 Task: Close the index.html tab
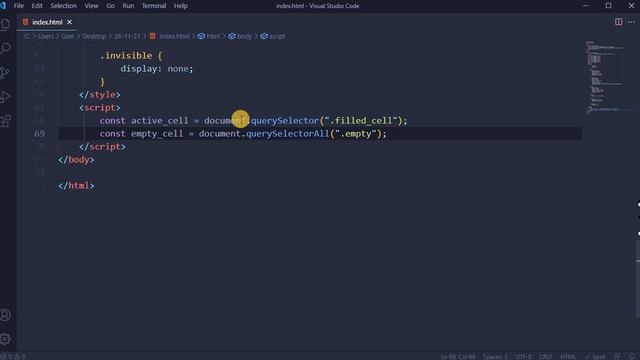69,22
